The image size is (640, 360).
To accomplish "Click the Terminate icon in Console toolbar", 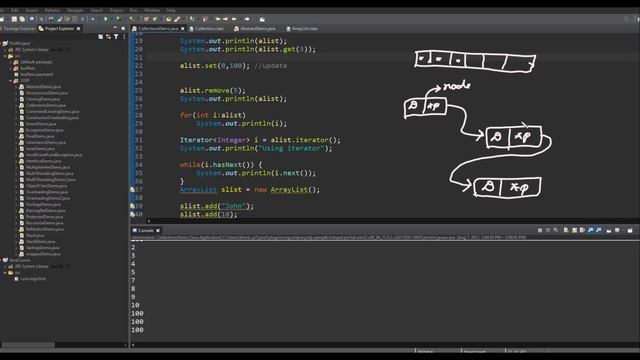I will click(540, 231).
